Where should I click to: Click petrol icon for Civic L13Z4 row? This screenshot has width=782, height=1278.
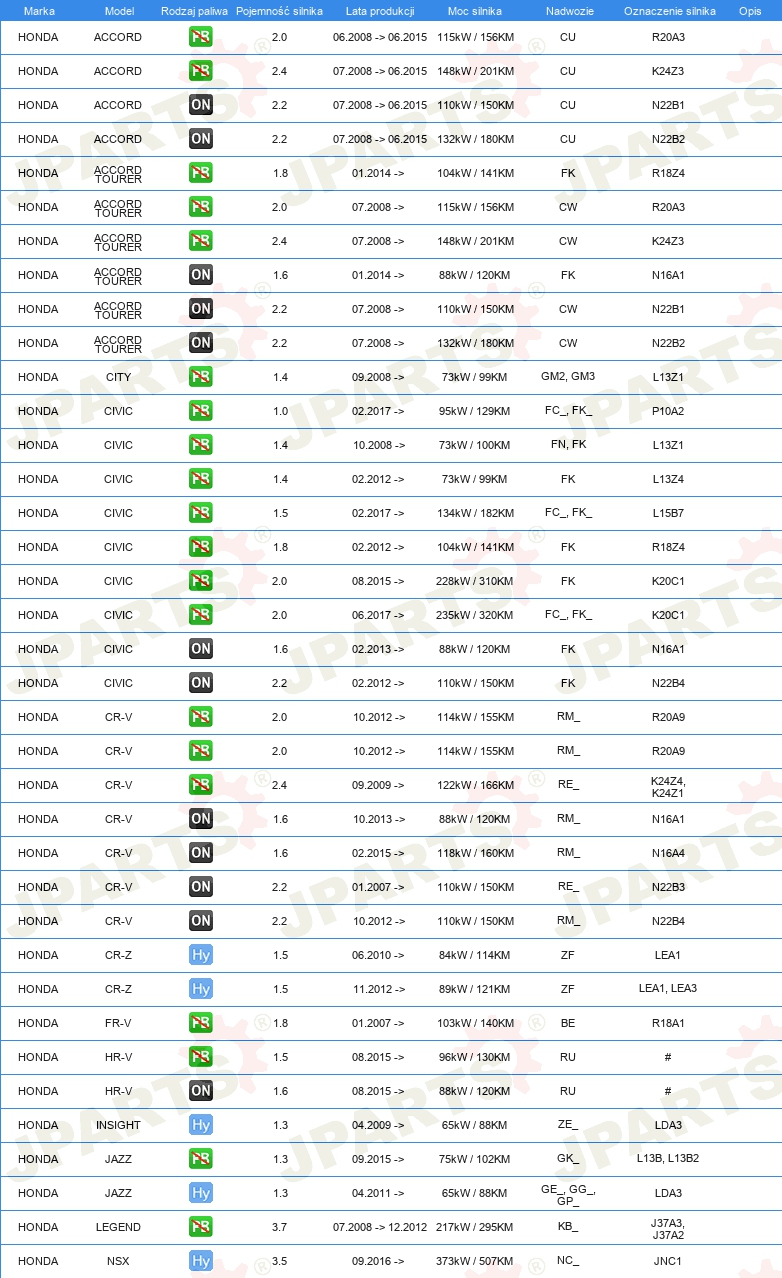pyautogui.click(x=201, y=479)
